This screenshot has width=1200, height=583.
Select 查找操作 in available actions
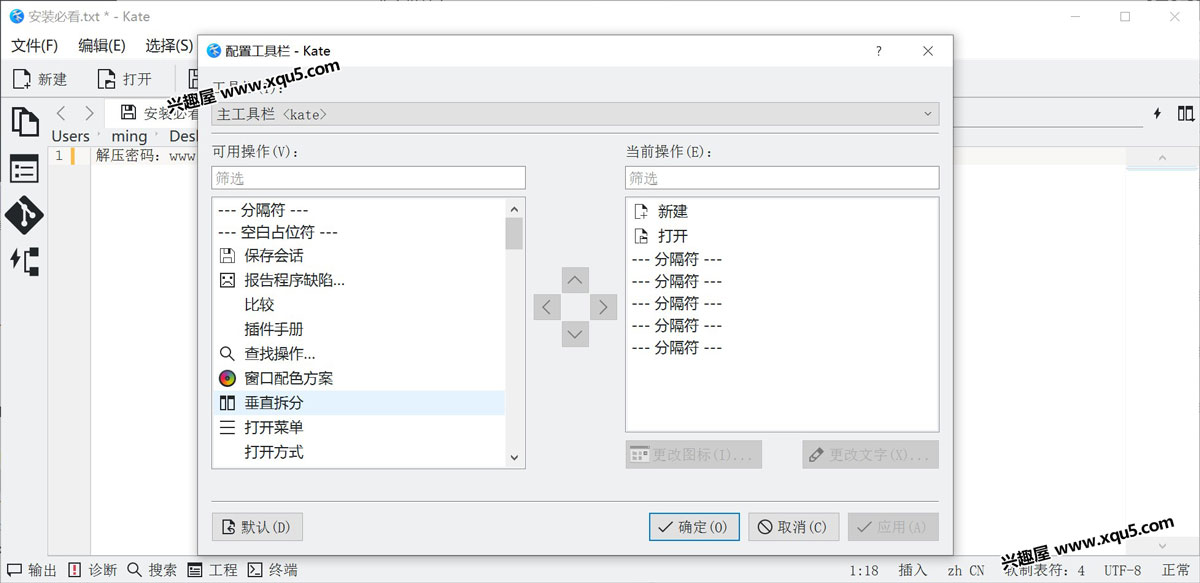point(358,354)
